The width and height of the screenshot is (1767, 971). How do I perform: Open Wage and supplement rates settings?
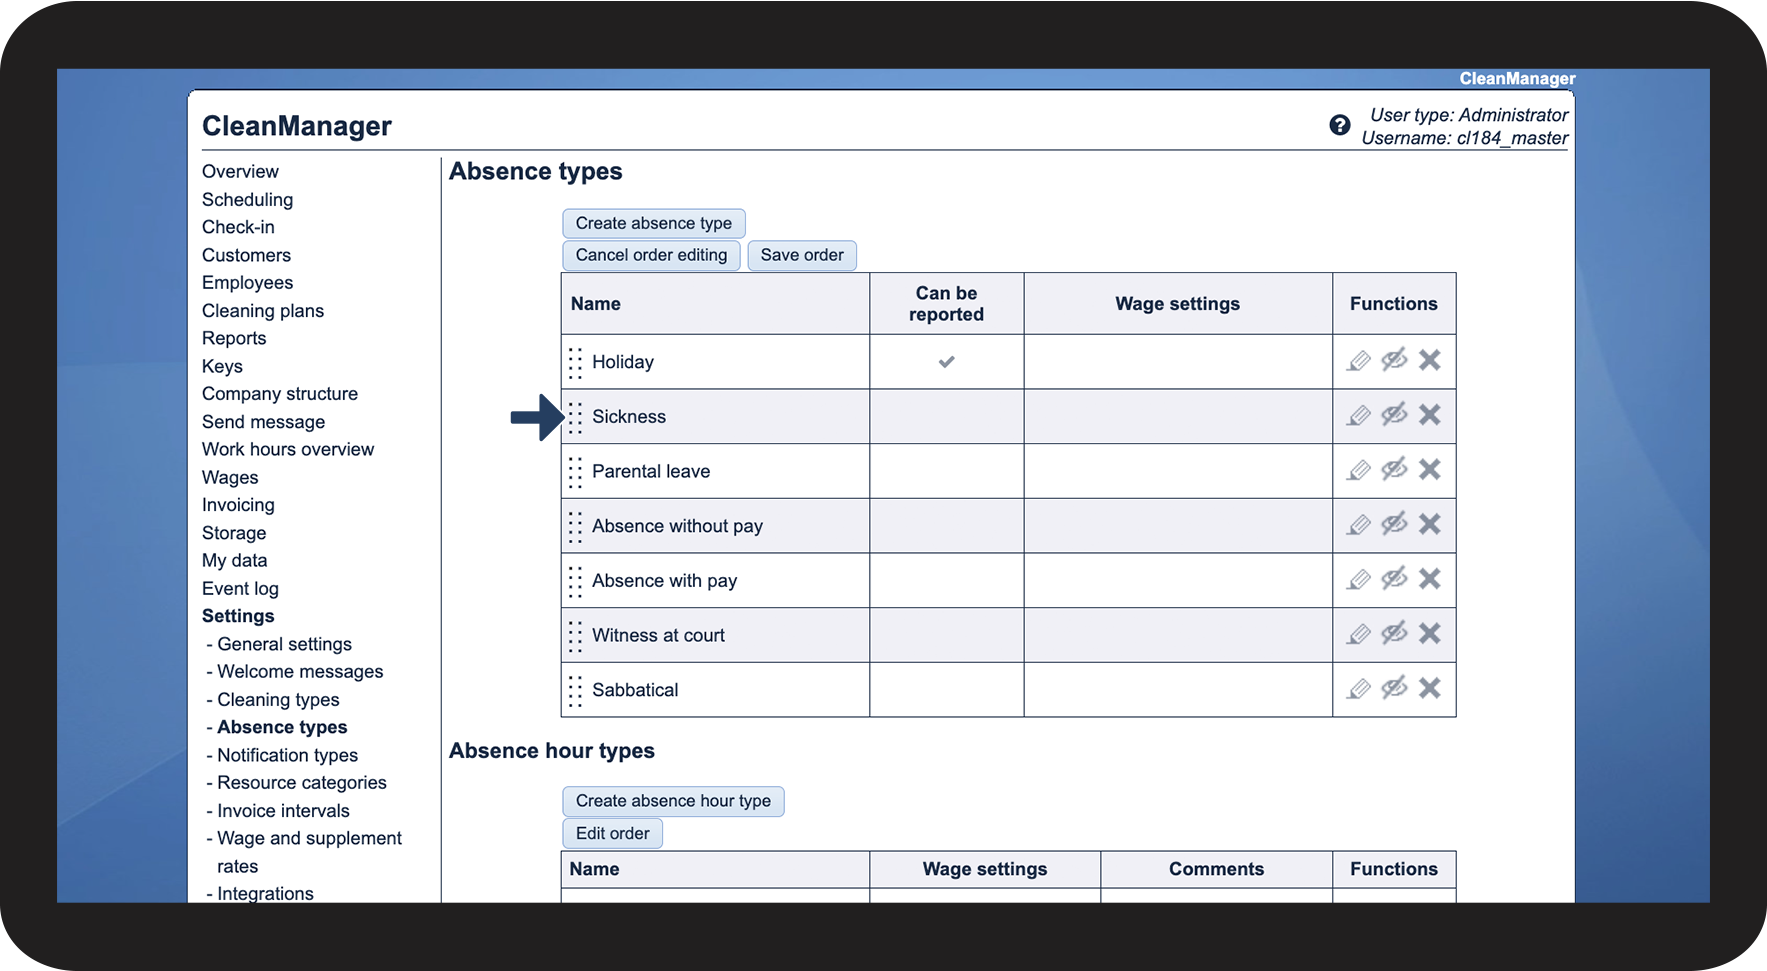(309, 839)
